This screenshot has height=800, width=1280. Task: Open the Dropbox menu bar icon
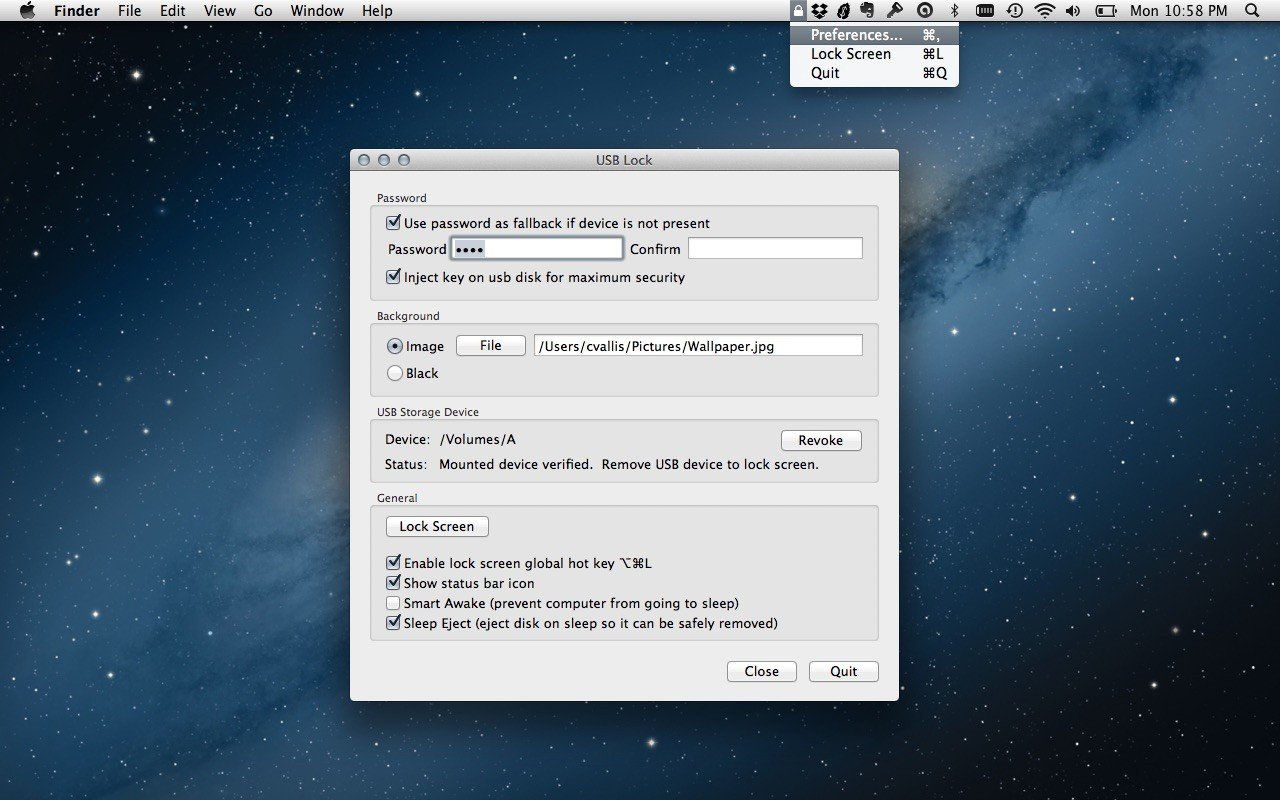click(820, 11)
